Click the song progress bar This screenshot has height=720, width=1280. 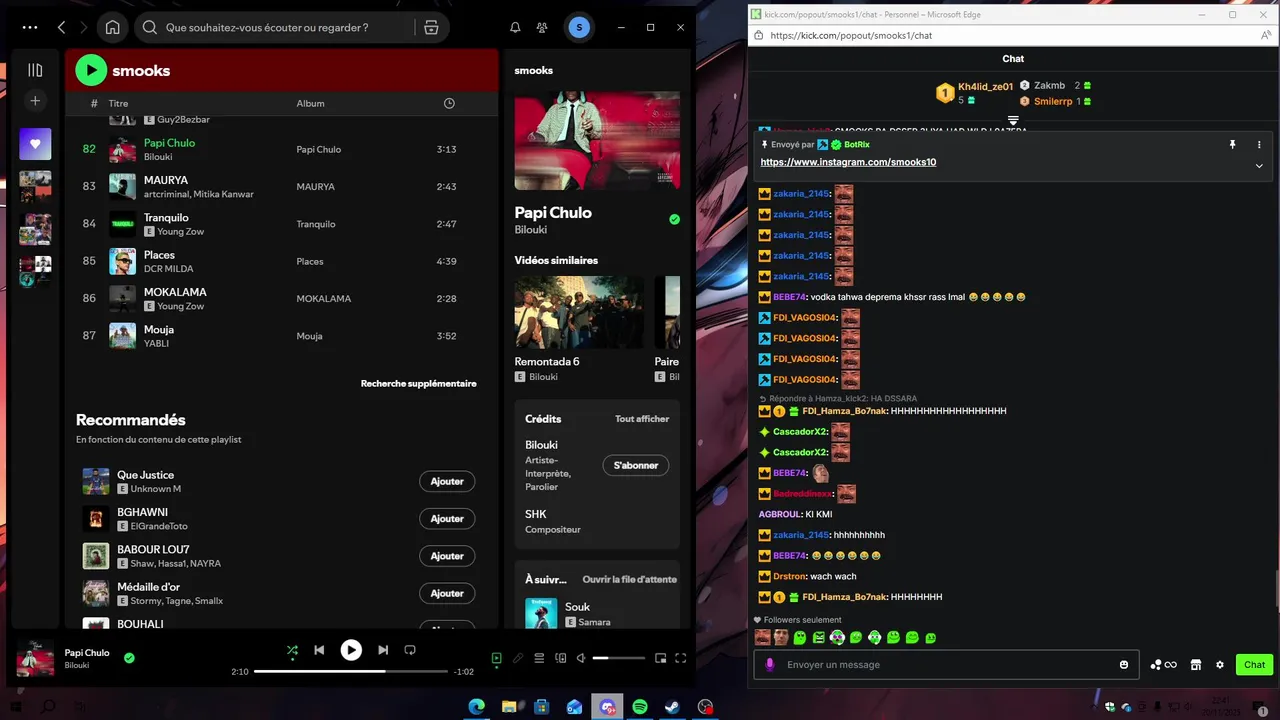(x=351, y=672)
